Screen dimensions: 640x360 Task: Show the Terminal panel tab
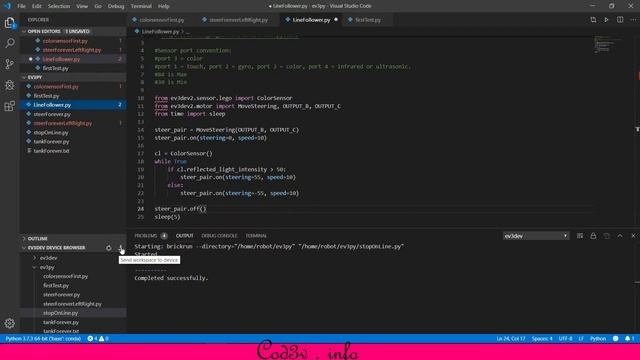[x=256, y=236]
